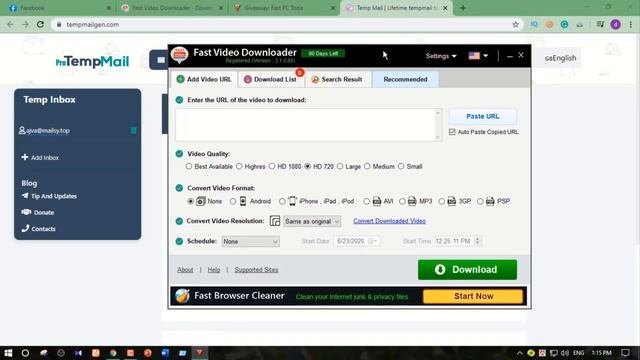Open the Download List tab
Viewport: 640px width, 360px height.
click(270, 79)
